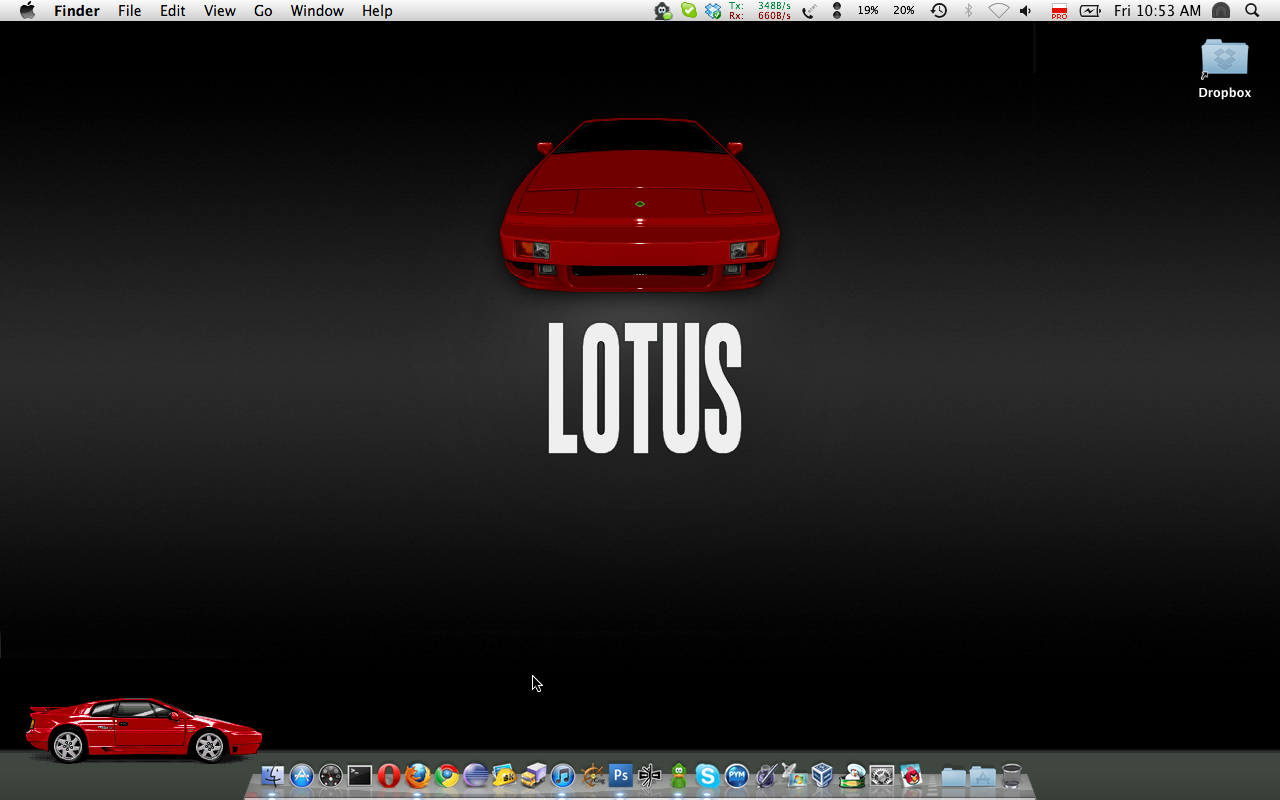Open iTunes from the dock
This screenshot has height=800, width=1280.
click(x=563, y=776)
